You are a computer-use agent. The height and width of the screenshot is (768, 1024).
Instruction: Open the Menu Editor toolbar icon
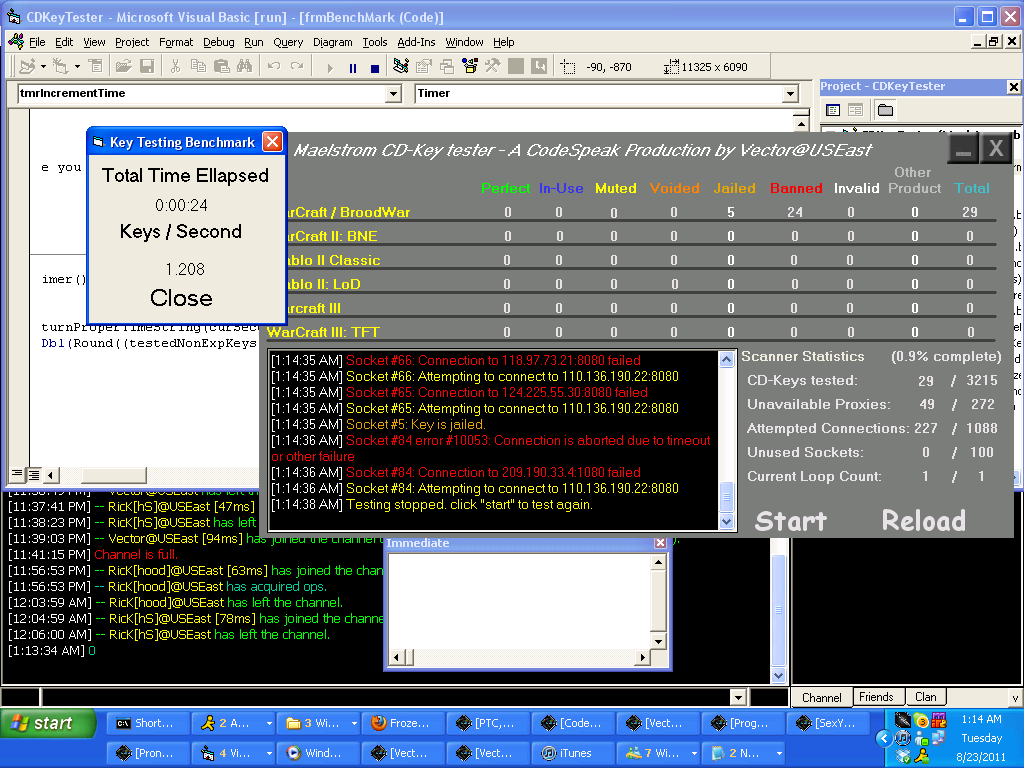[95, 67]
